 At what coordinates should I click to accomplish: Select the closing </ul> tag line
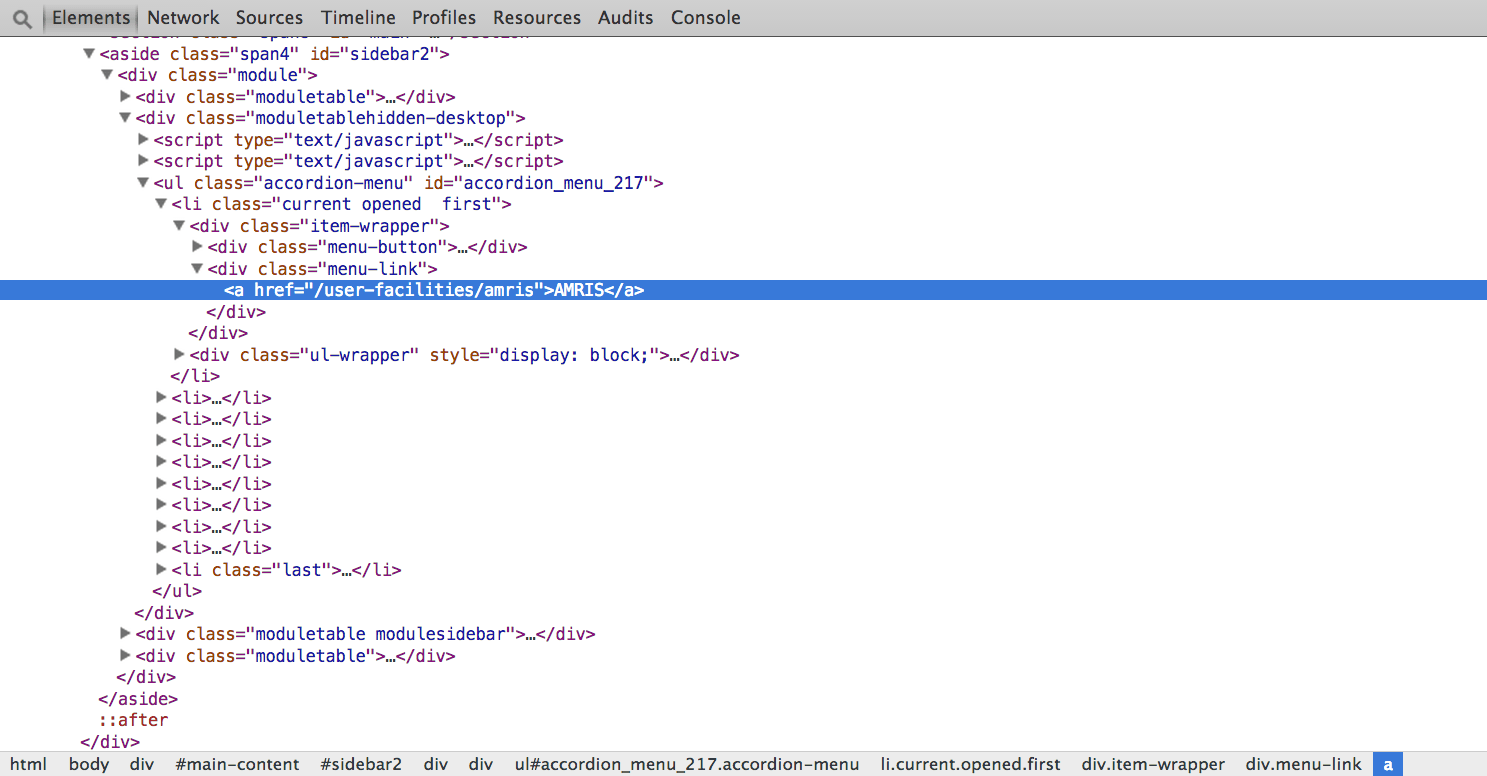pyautogui.click(x=177, y=591)
